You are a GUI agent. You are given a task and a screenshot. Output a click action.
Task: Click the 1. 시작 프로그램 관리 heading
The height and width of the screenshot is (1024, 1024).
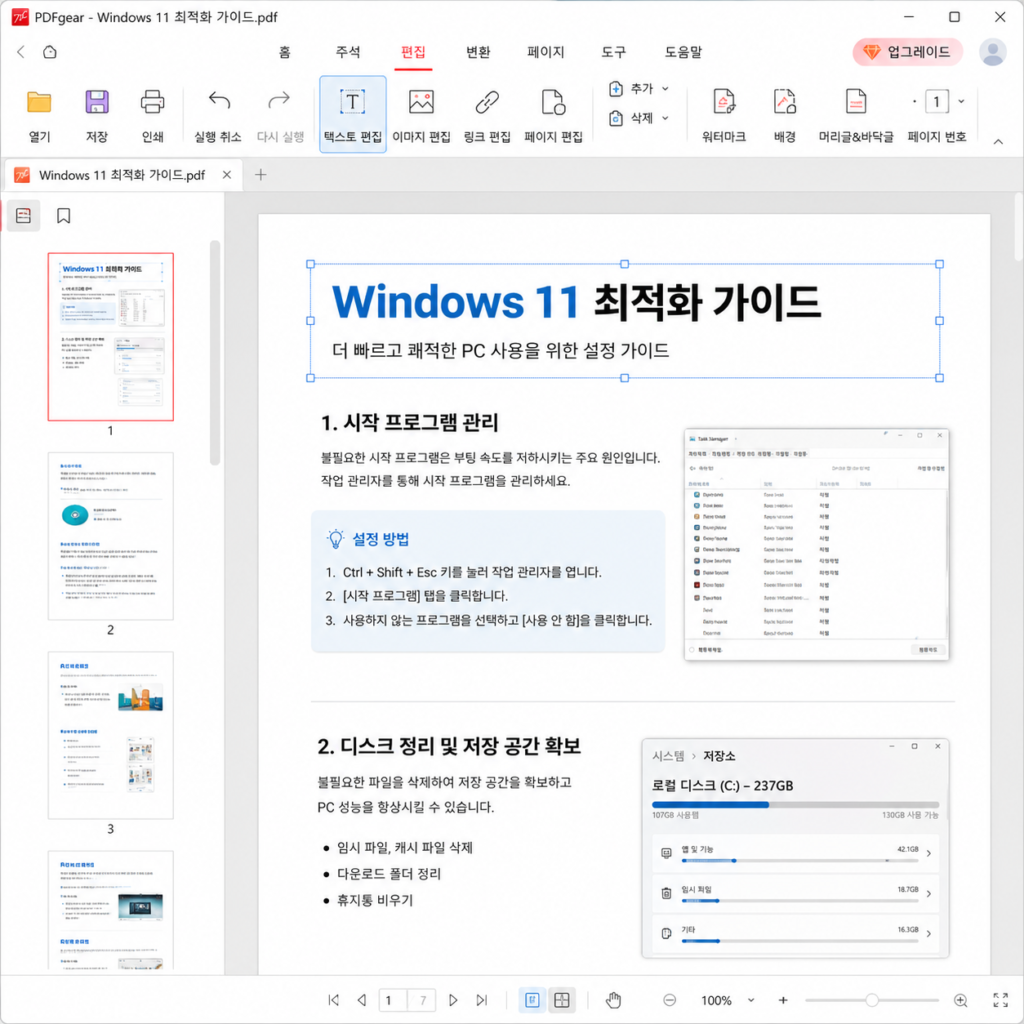click(x=409, y=423)
